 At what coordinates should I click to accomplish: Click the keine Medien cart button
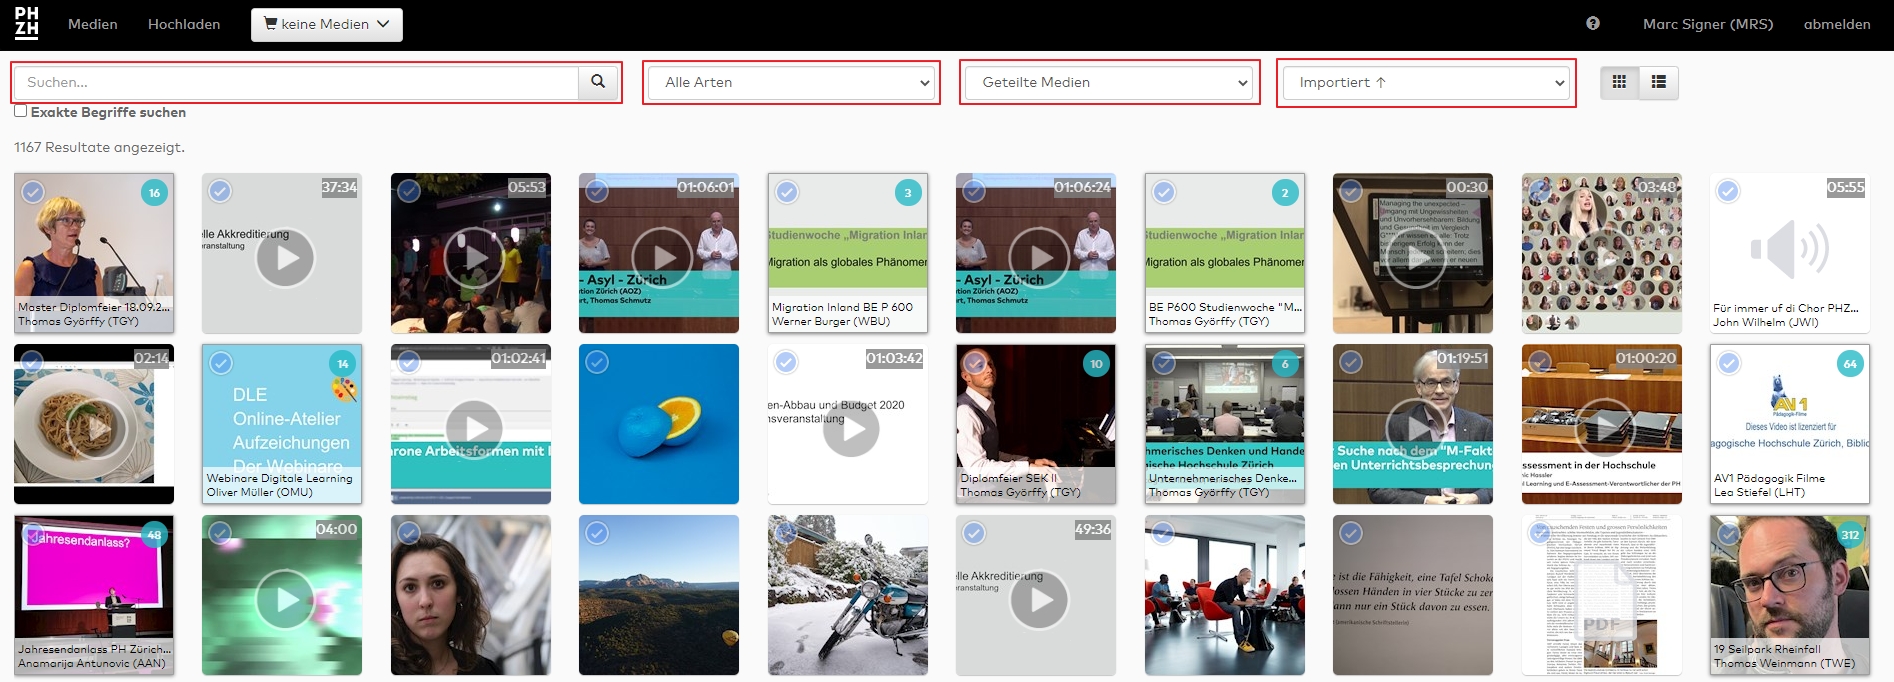(x=326, y=24)
